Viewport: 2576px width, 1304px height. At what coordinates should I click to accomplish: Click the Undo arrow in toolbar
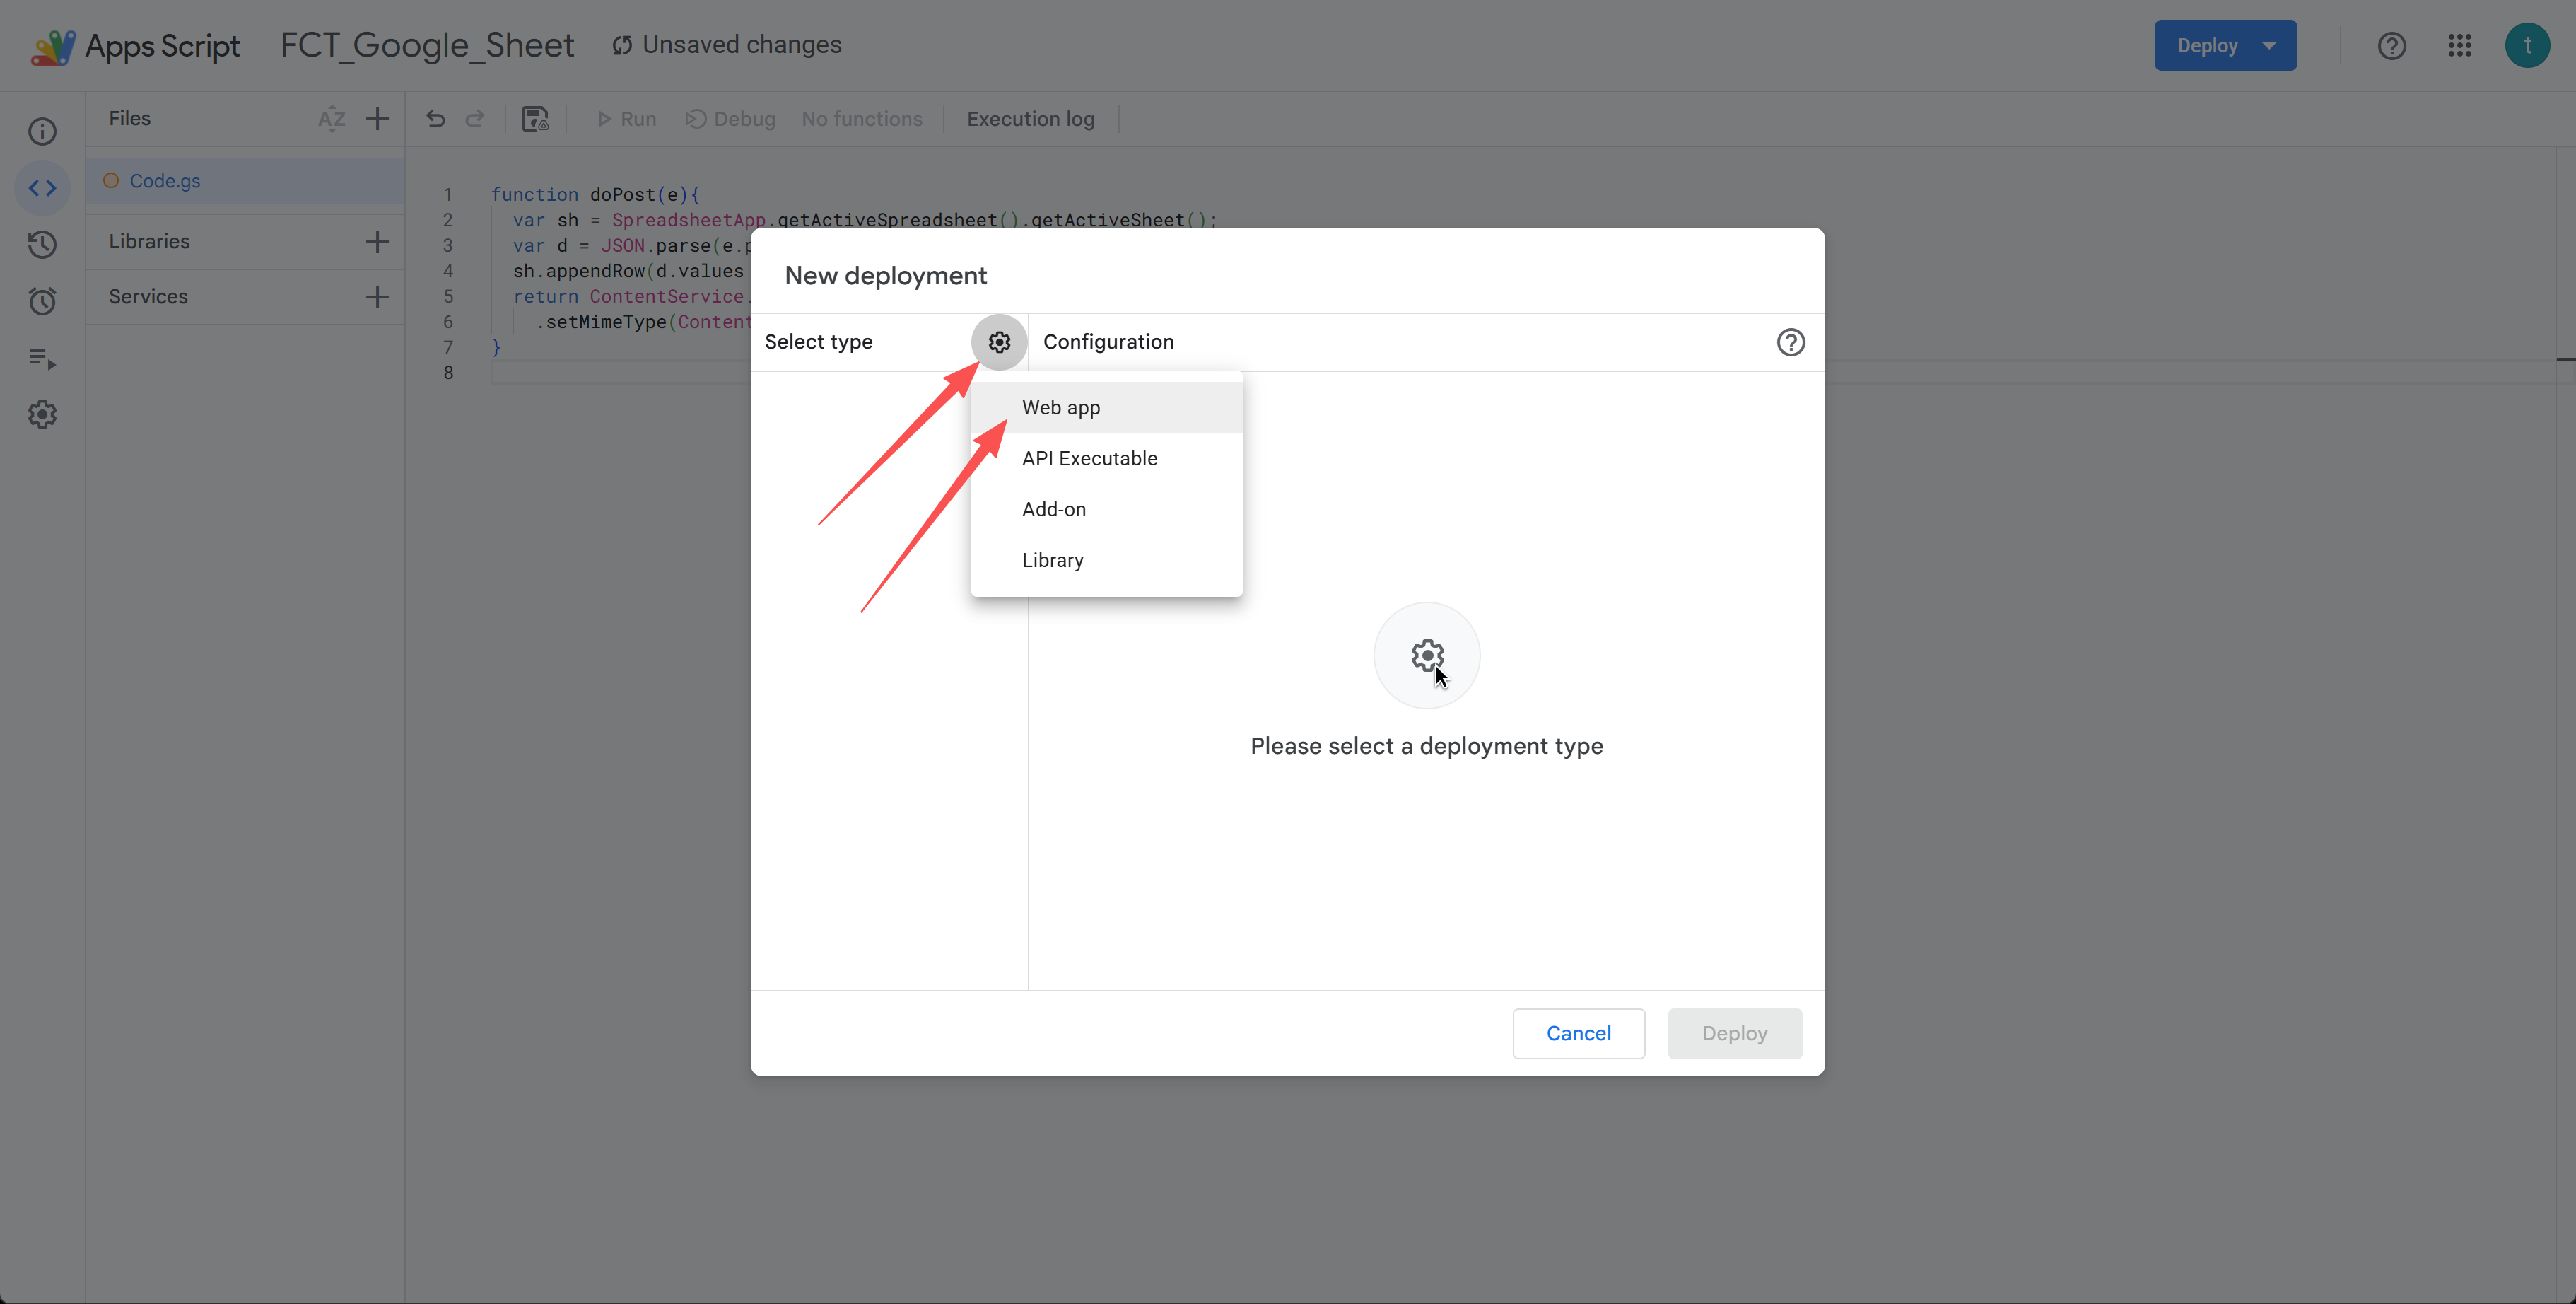click(x=435, y=119)
